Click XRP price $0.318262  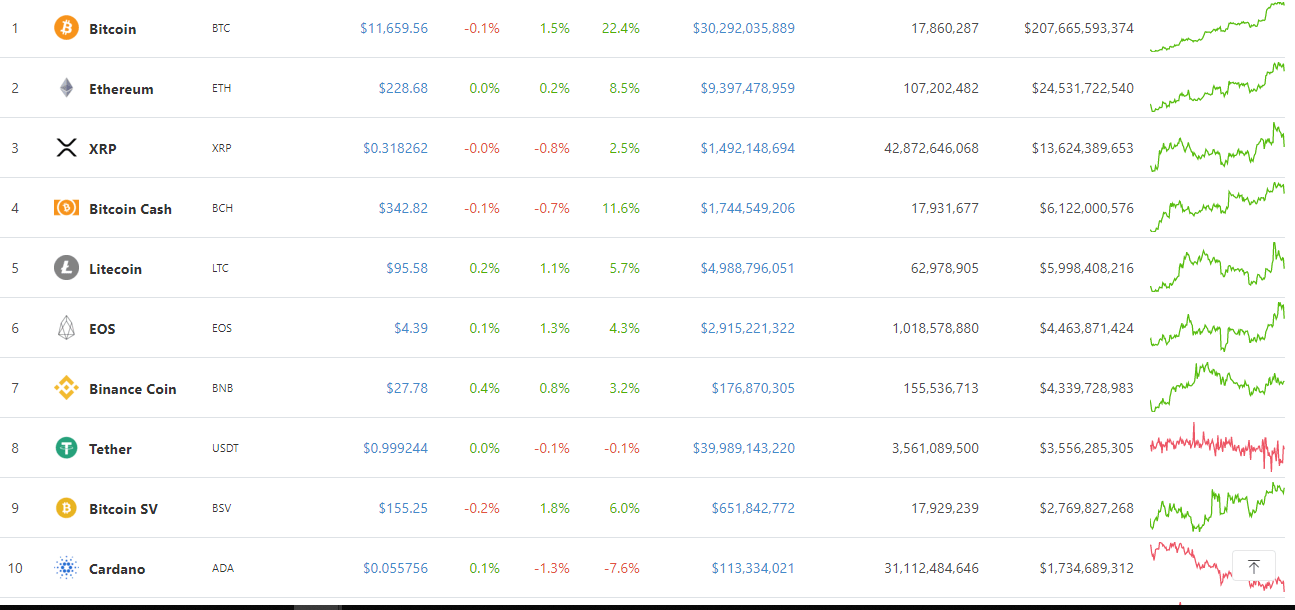[x=395, y=148]
